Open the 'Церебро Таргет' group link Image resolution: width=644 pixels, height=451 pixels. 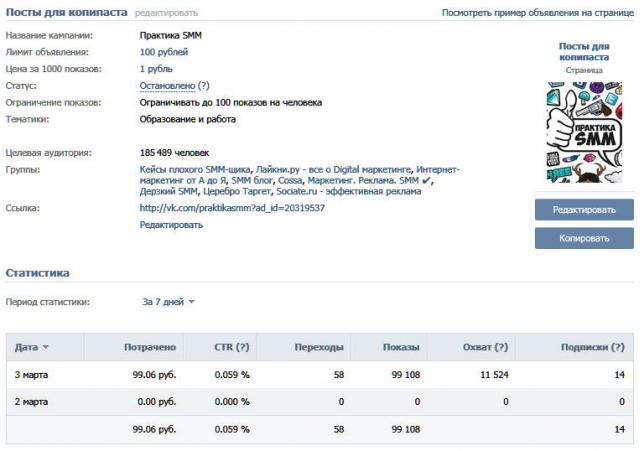point(237,191)
